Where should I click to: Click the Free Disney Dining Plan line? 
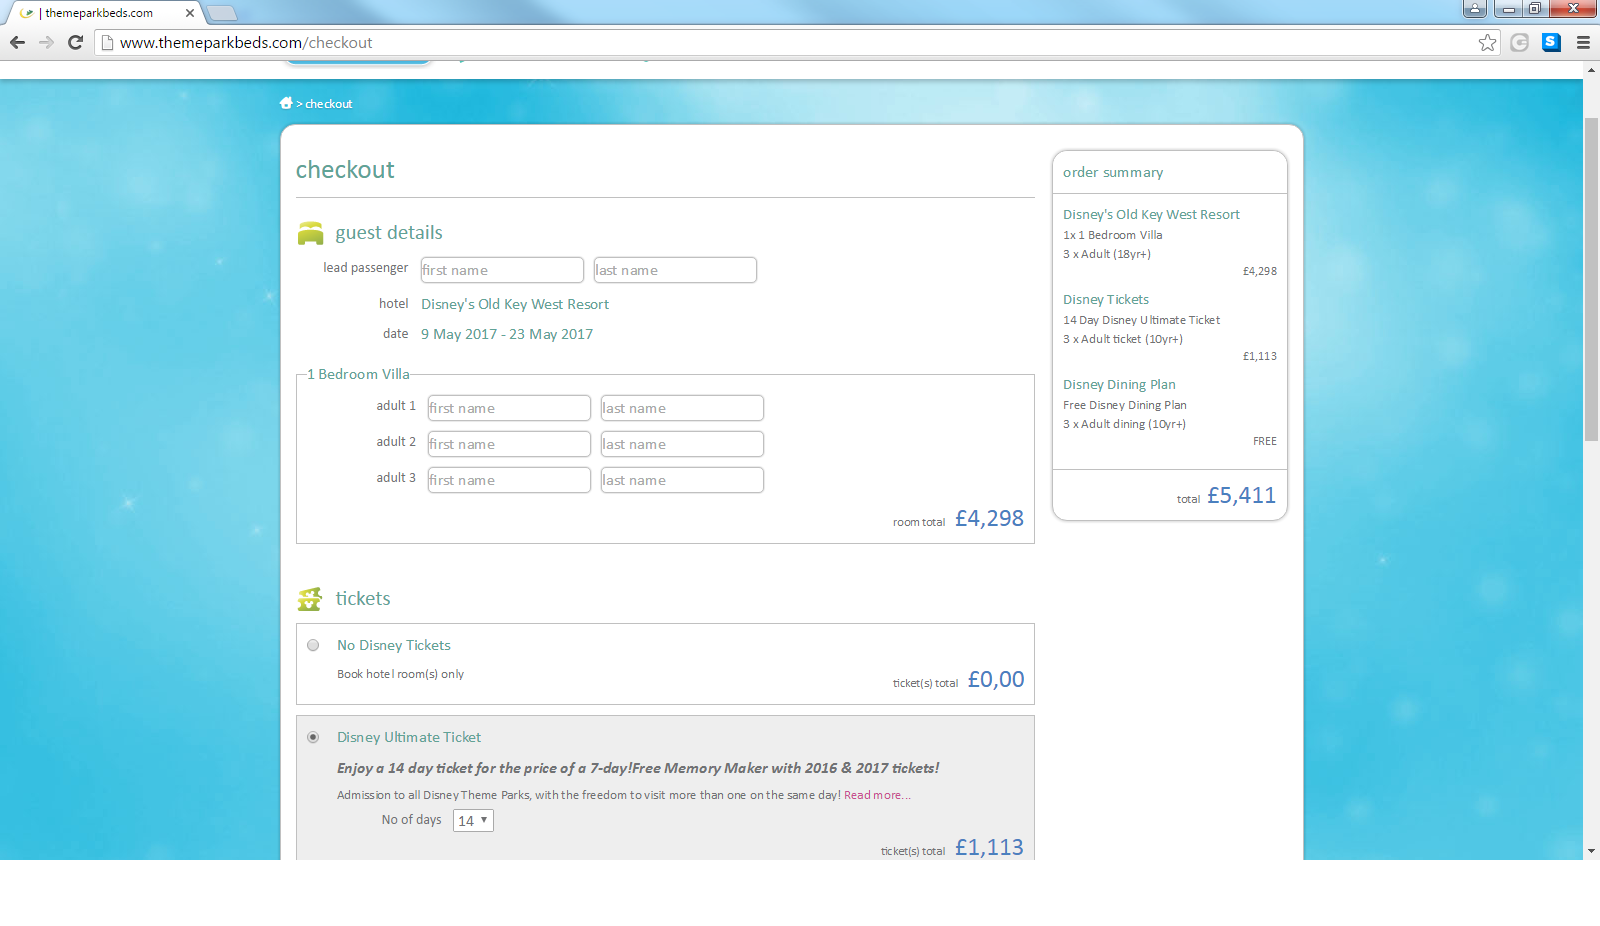1125,405
